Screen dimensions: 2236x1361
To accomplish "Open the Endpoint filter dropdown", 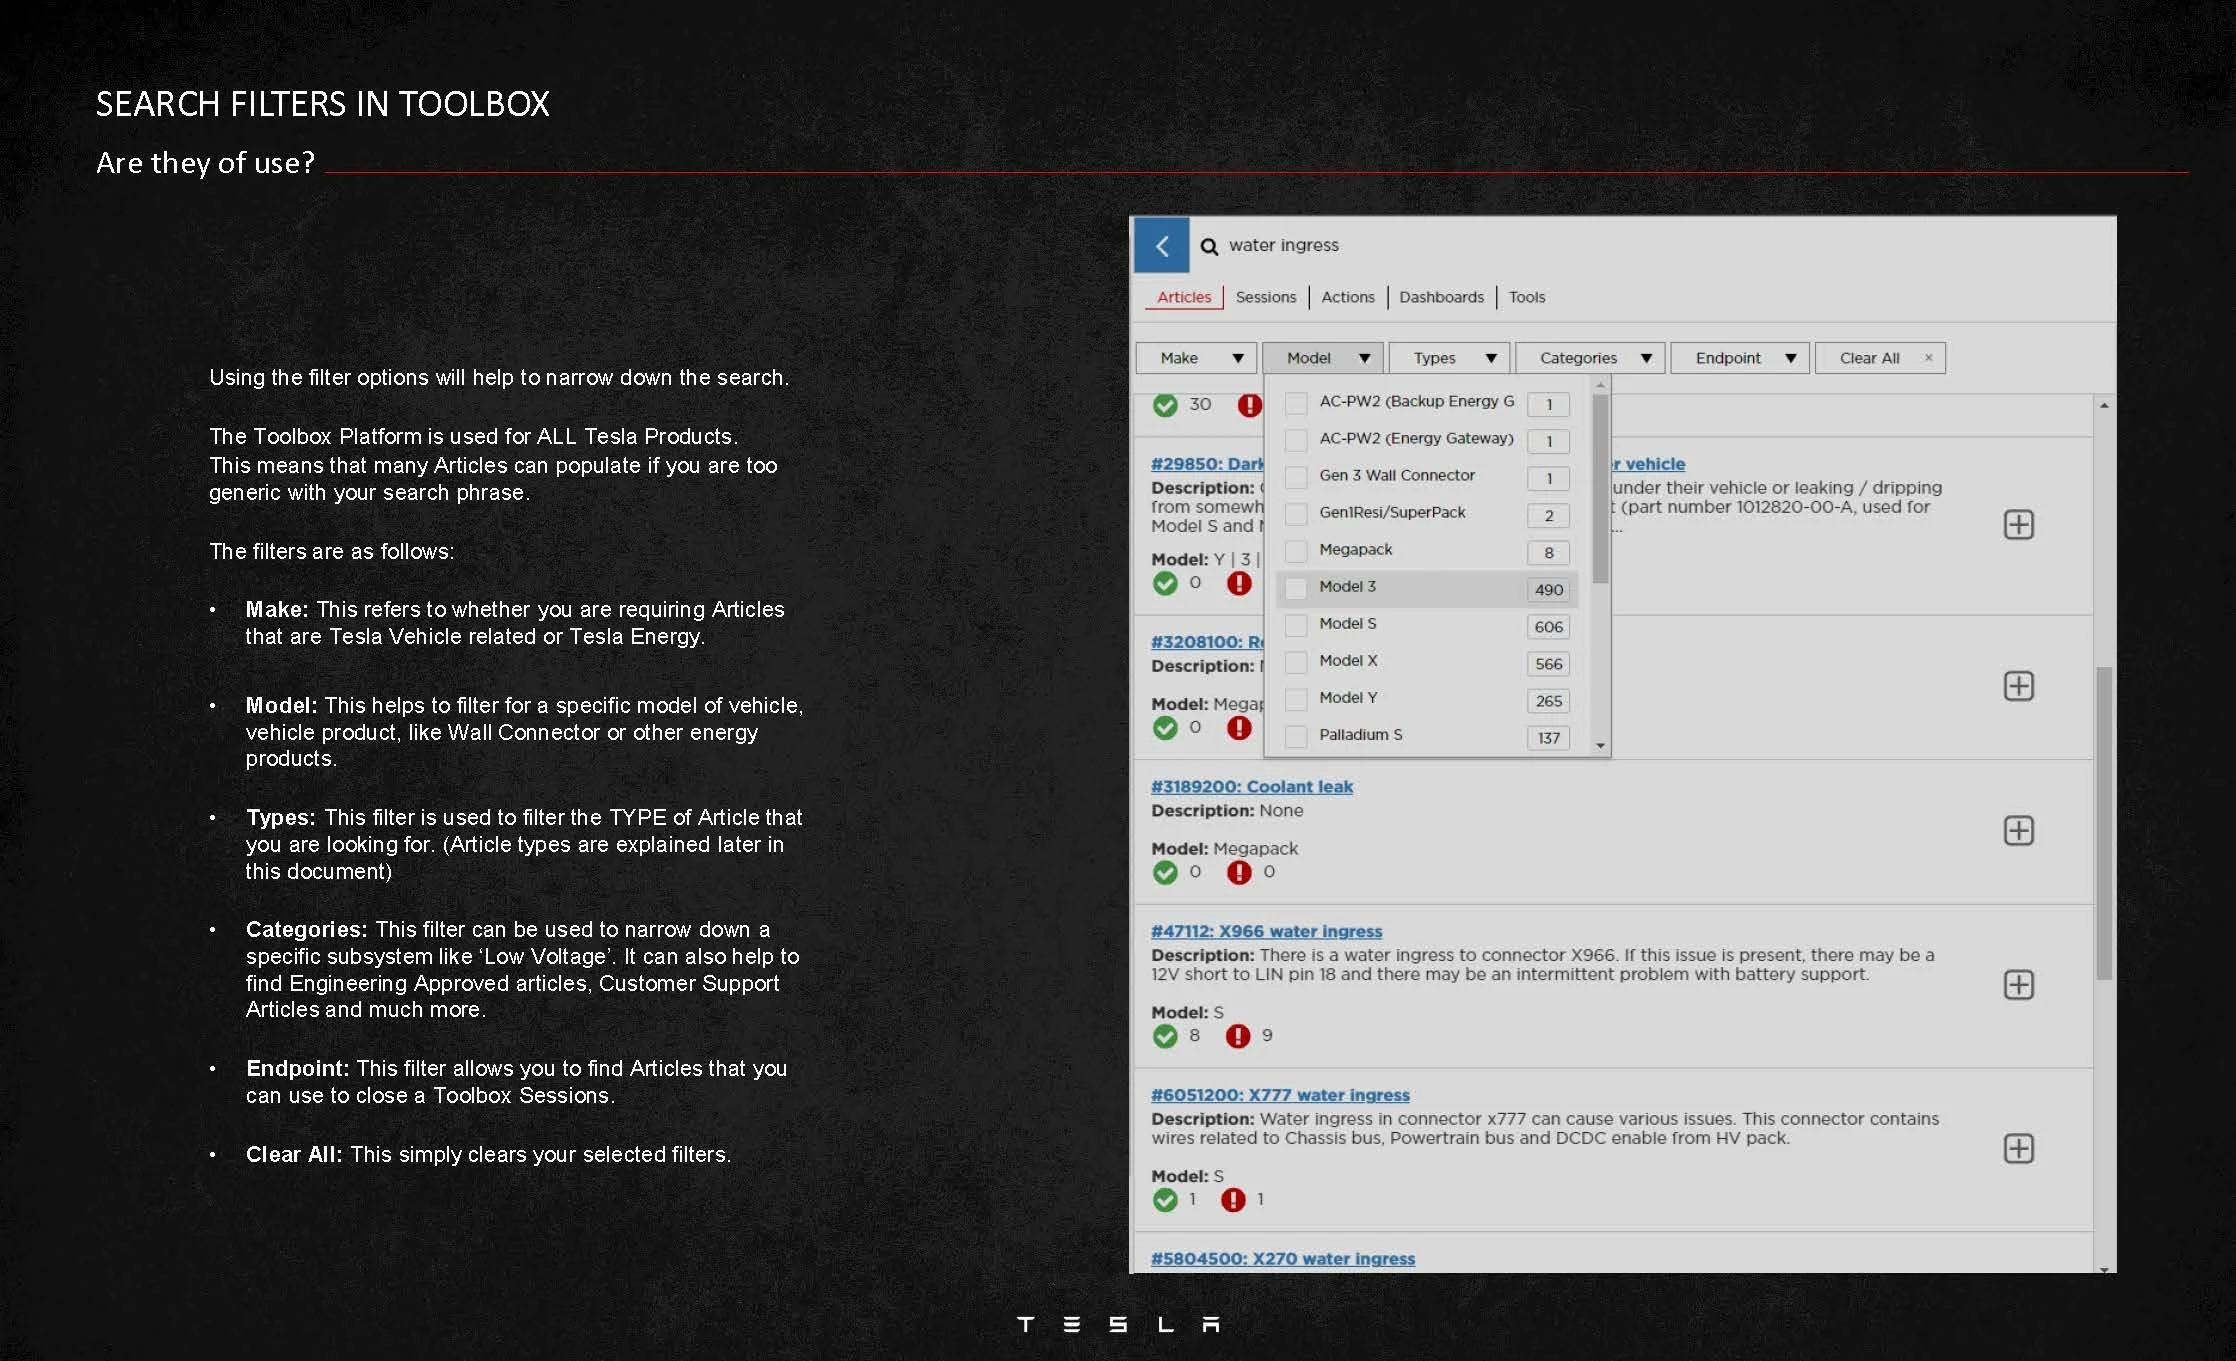I will tap(1740, 358).
